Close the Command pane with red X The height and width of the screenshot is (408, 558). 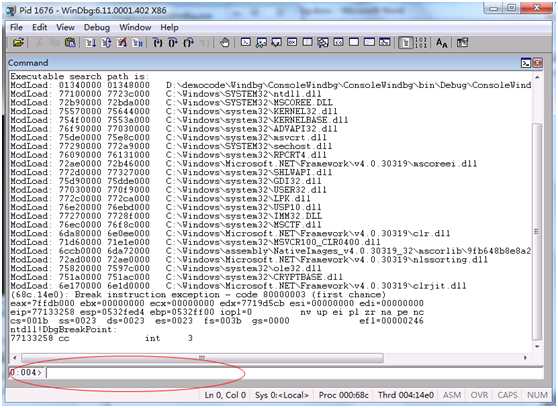click(x=537, y=63)
